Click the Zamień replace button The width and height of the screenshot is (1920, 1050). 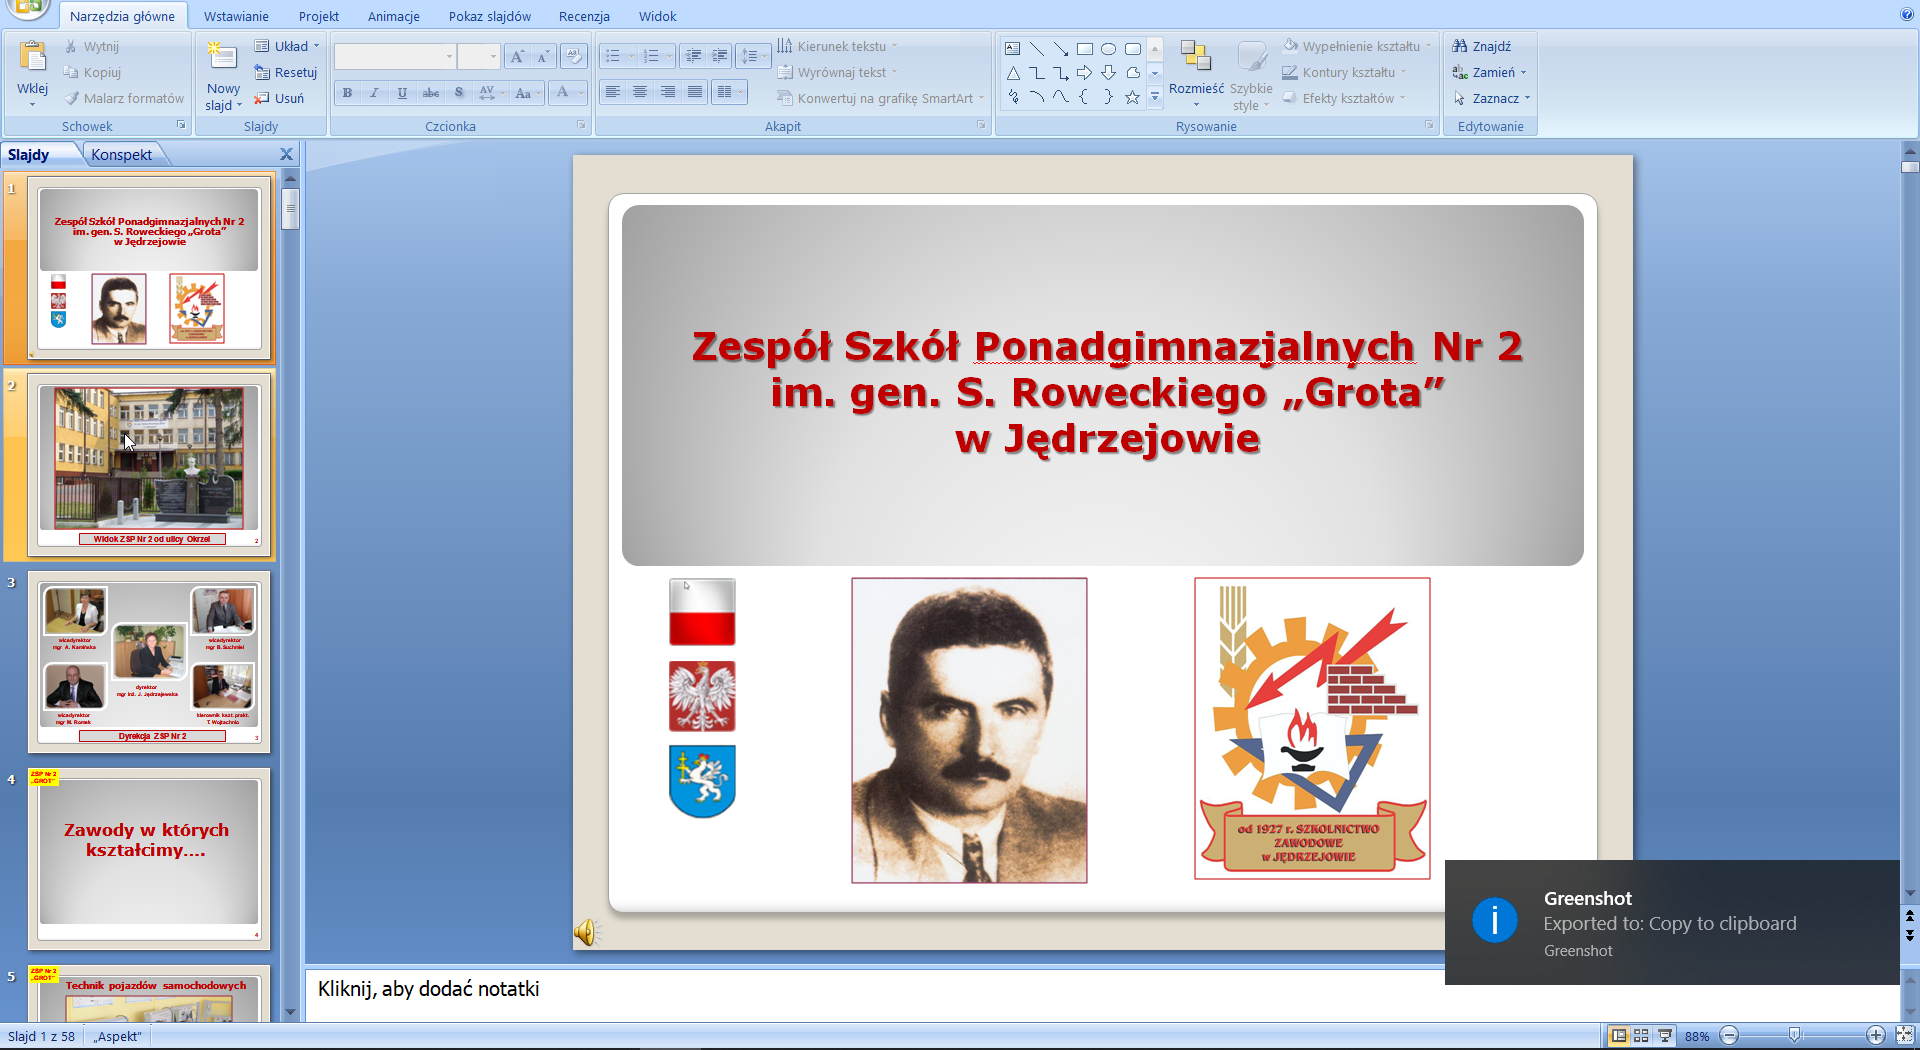click(1490, 72)
